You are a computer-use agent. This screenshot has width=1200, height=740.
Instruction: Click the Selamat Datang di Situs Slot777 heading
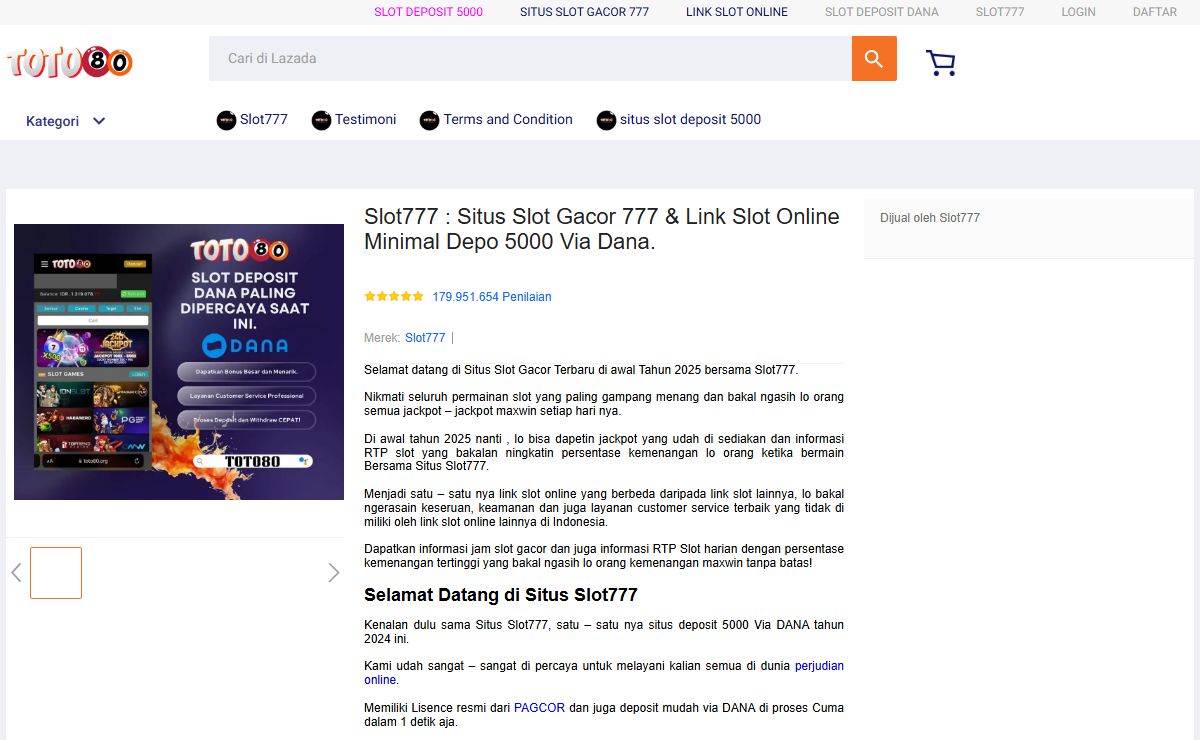(x=501, y=595)
